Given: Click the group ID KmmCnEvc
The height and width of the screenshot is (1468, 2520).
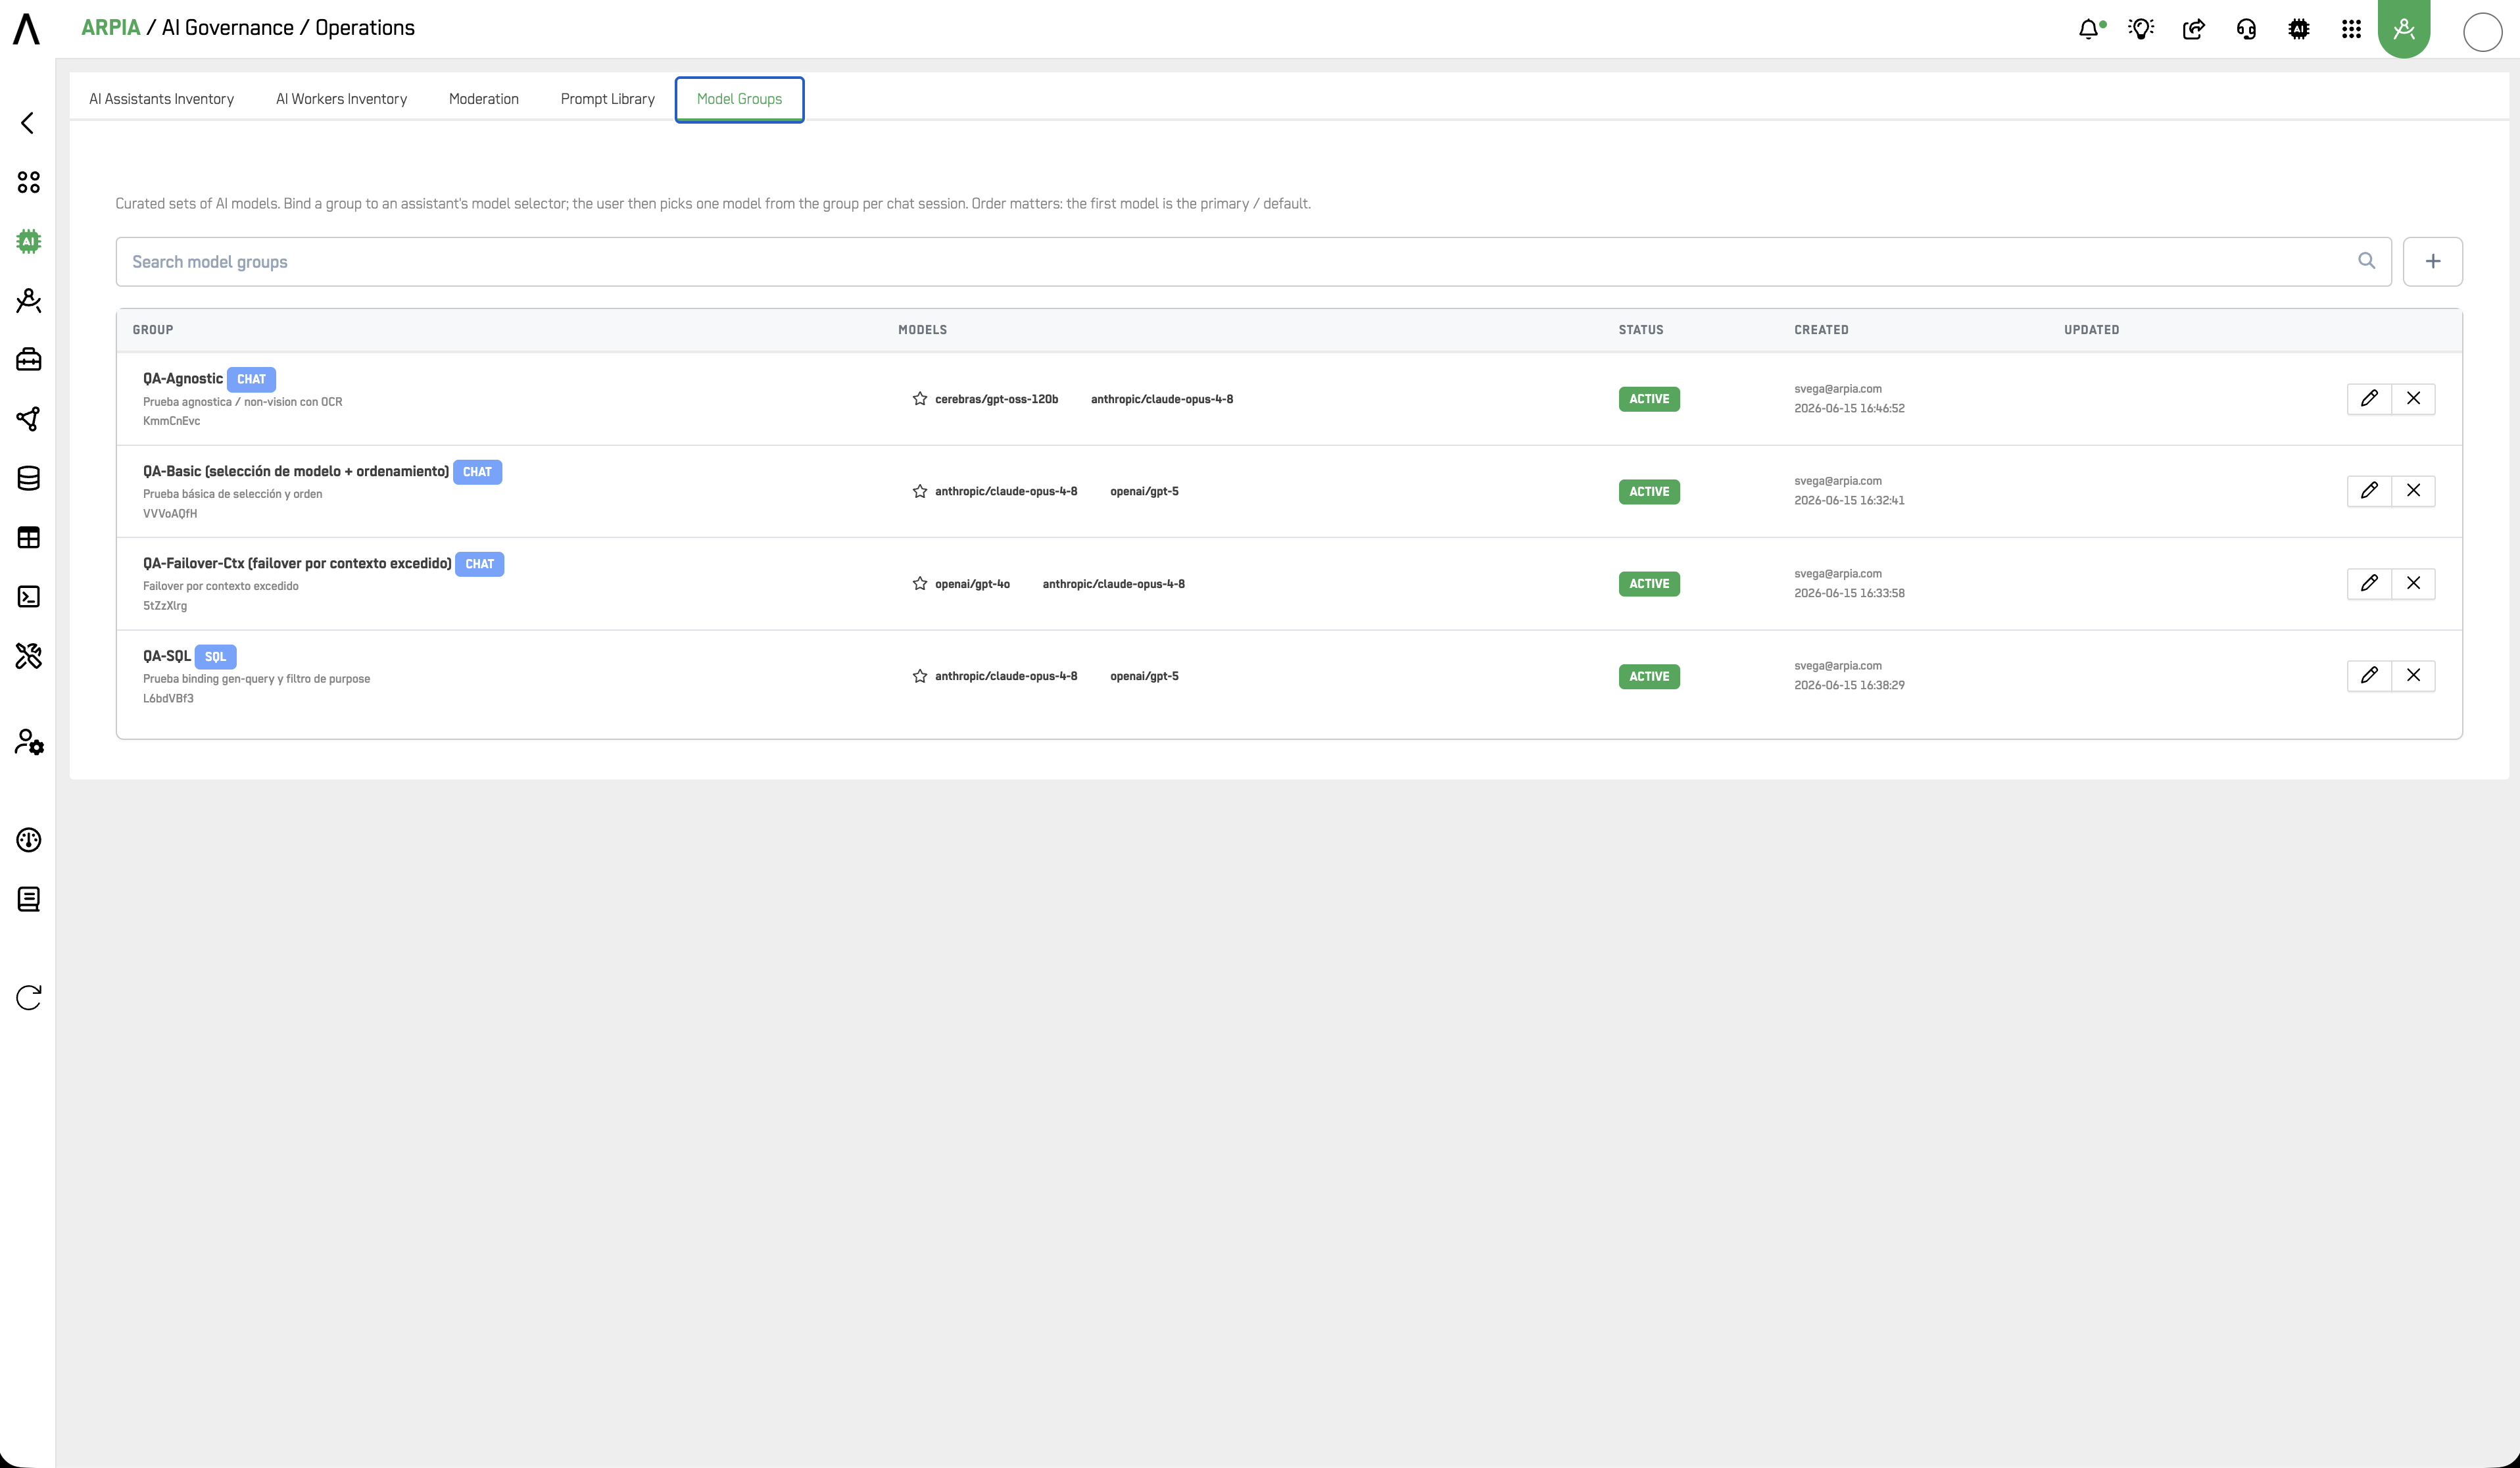Looking at the screenshot, I should coord(171,421).
